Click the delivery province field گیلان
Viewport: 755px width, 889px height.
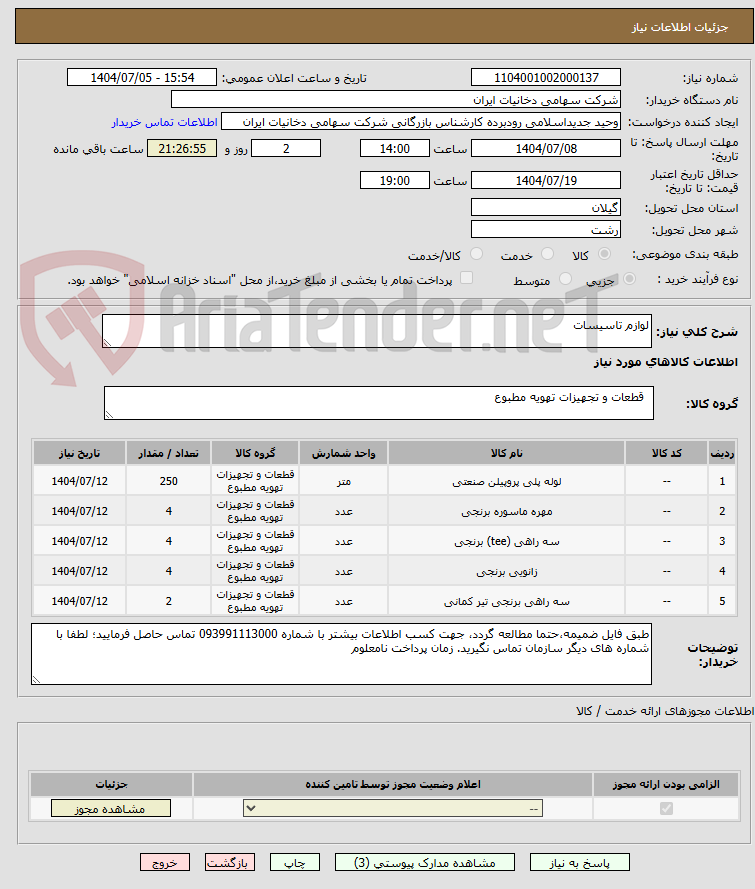click(546, 208)
